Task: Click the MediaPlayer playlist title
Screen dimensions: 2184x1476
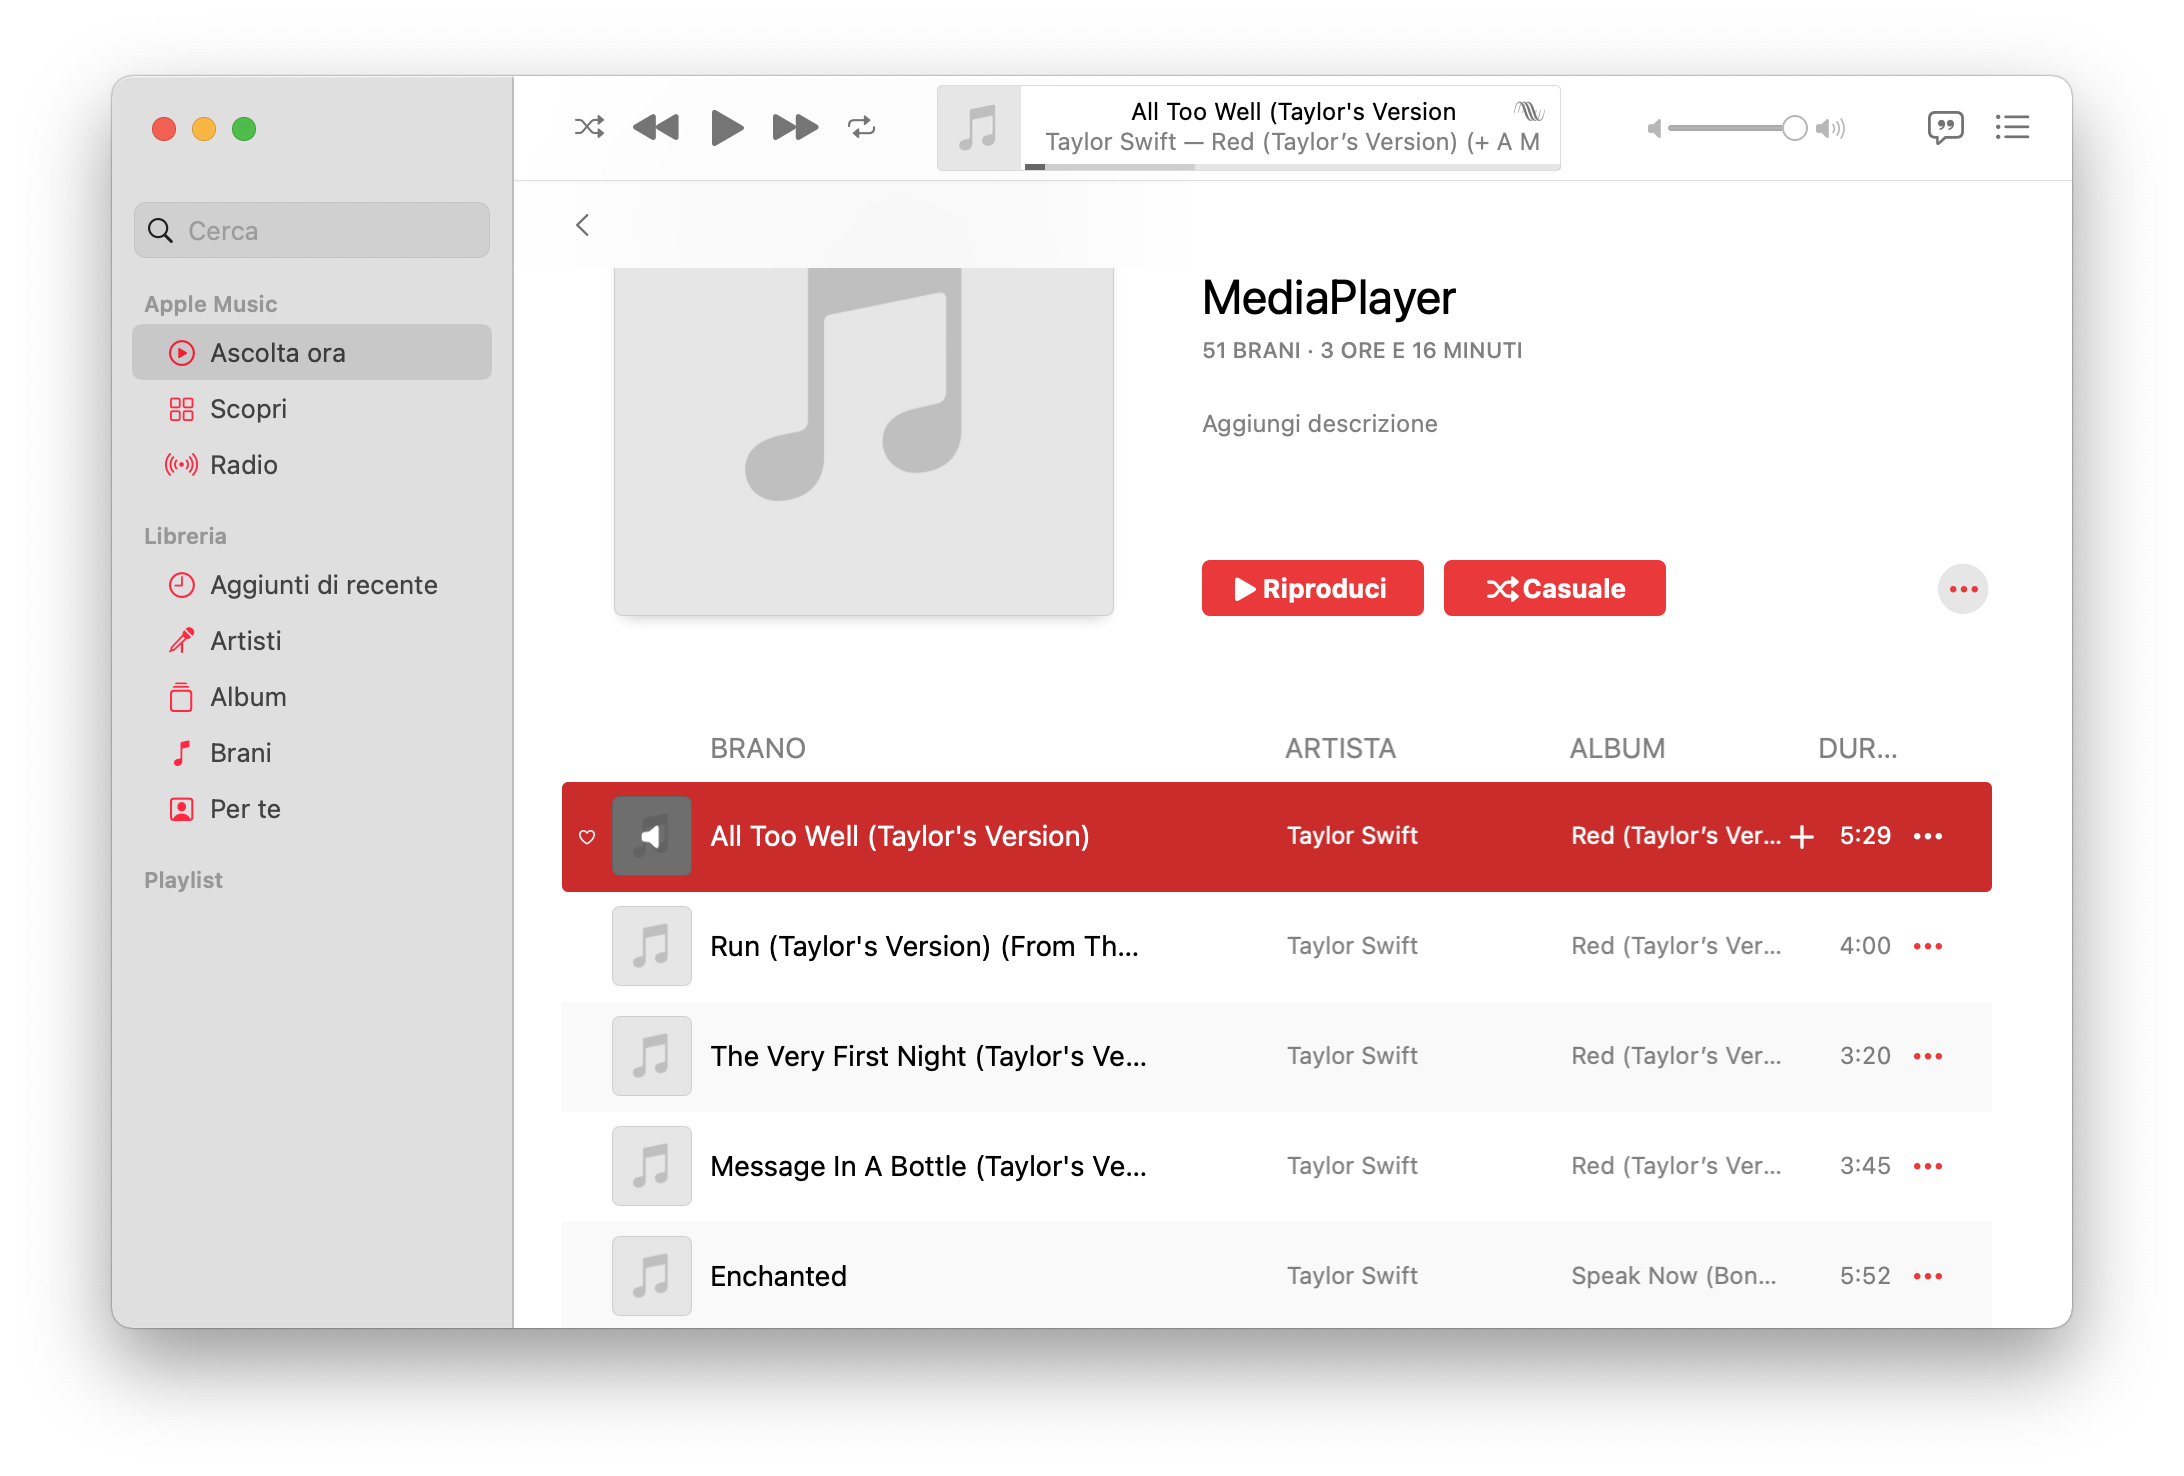Action: coord(1329,298)
